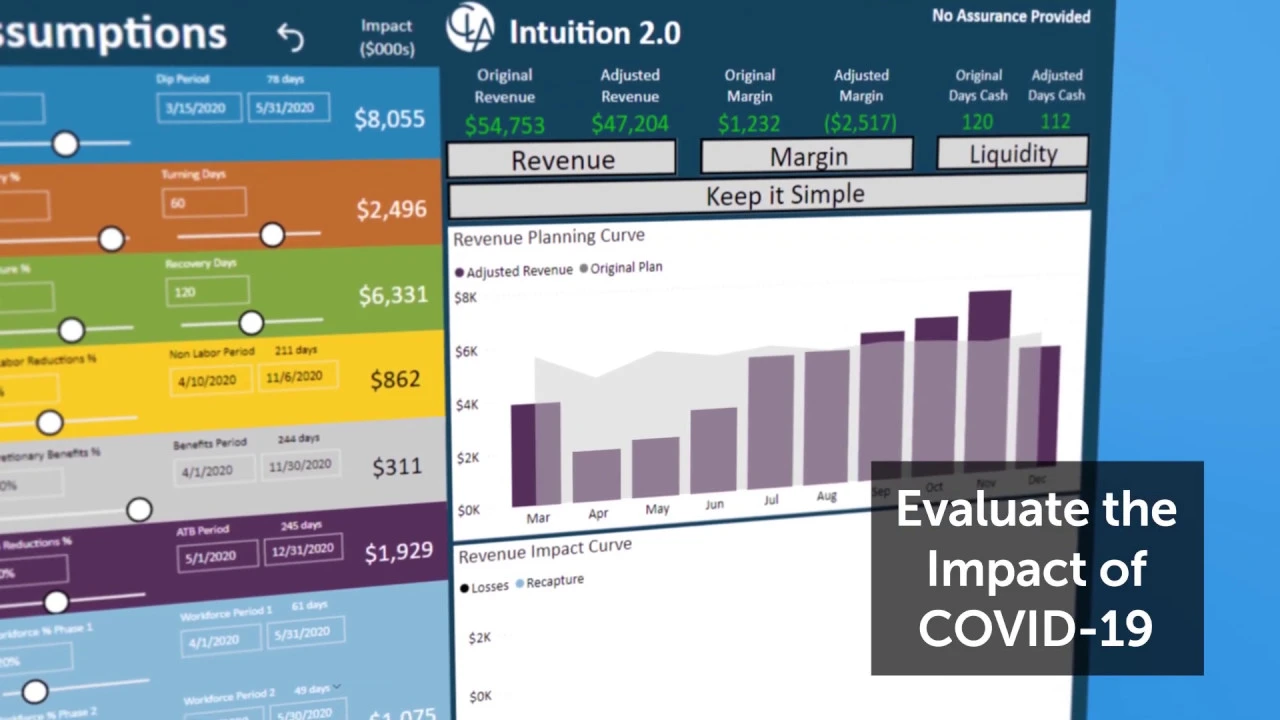Click the Impact ($000s) column header
The width and height of the screenshot is (1280, 720).
tap(388, 37)
